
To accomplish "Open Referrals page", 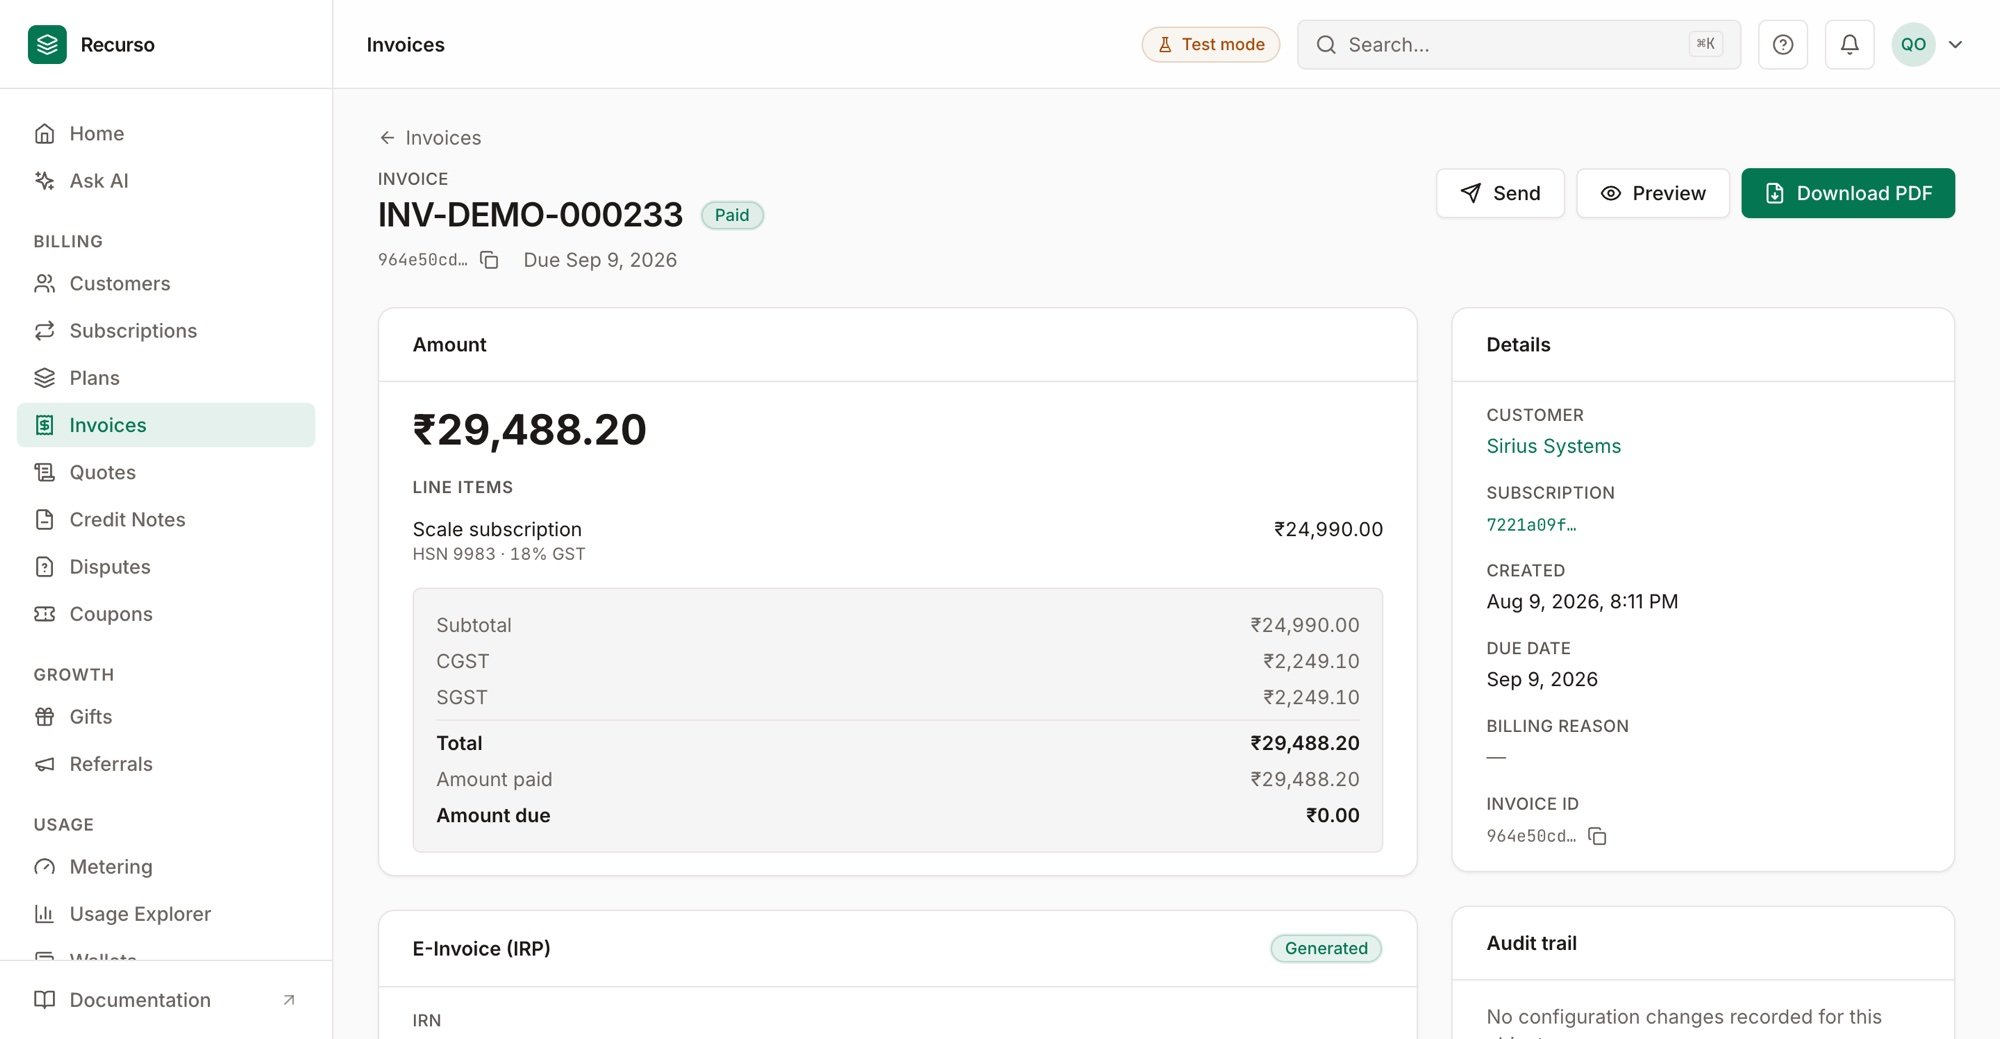I will (166, 763).
